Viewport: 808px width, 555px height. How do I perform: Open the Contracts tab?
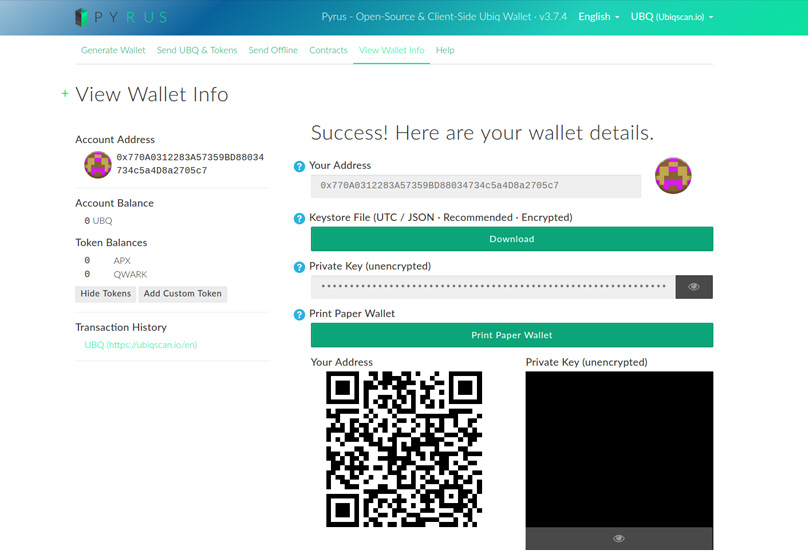click(x=328, y=50)
